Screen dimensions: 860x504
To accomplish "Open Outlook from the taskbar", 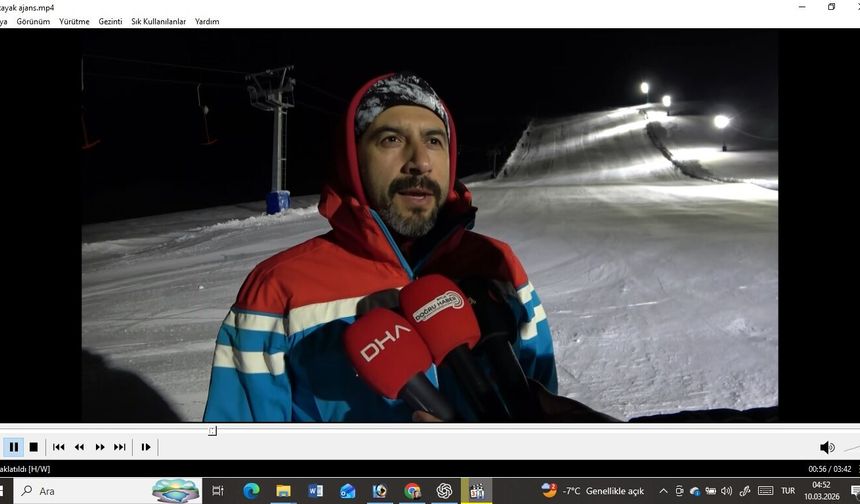I will pyautogui.click(x=348, y=491).
